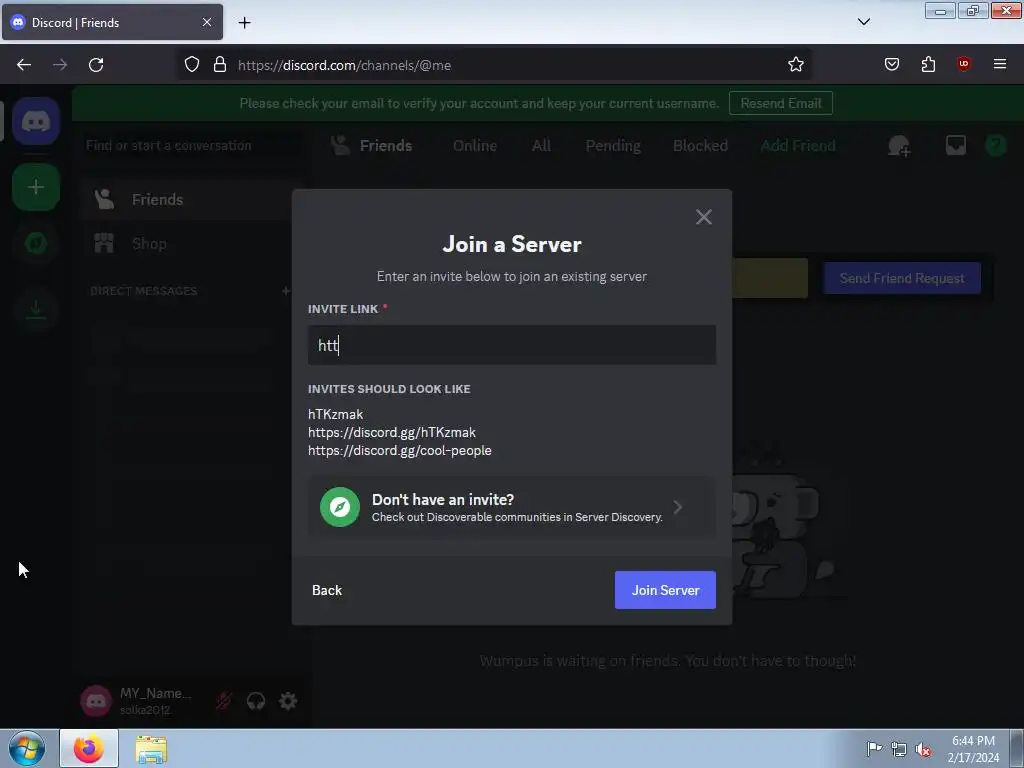The image size is (1024, 768).
Task: Click example https://discord.gg/cool-people text
Action: pos(400,451)
